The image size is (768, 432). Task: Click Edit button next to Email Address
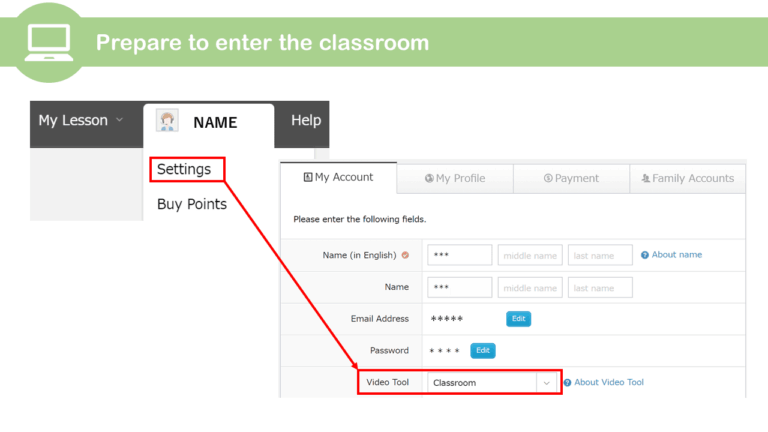pos(518,319)
